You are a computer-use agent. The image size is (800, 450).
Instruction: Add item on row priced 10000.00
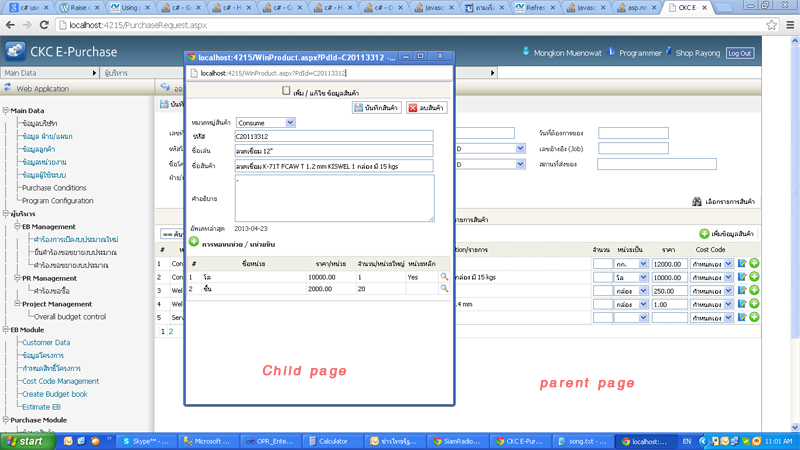coord(754,277)
